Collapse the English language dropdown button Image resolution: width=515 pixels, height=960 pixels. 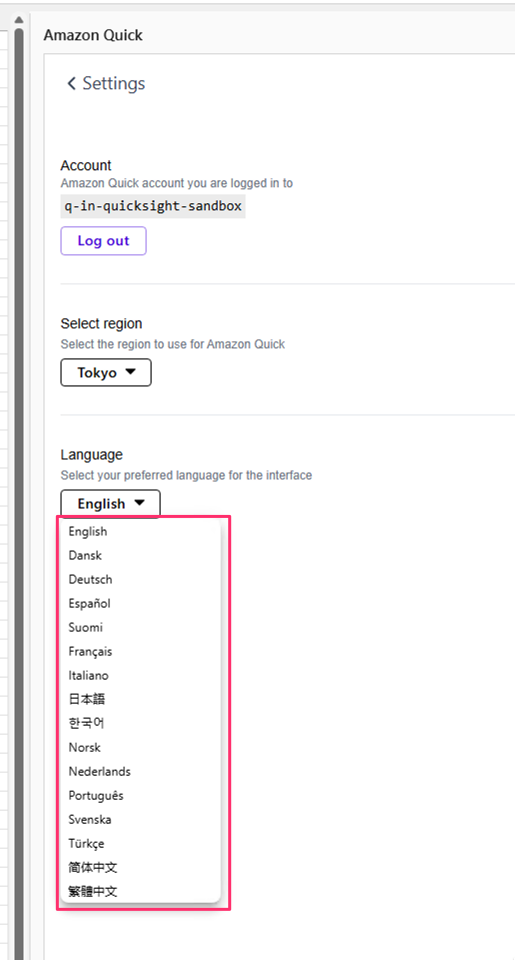pos(110,503)
